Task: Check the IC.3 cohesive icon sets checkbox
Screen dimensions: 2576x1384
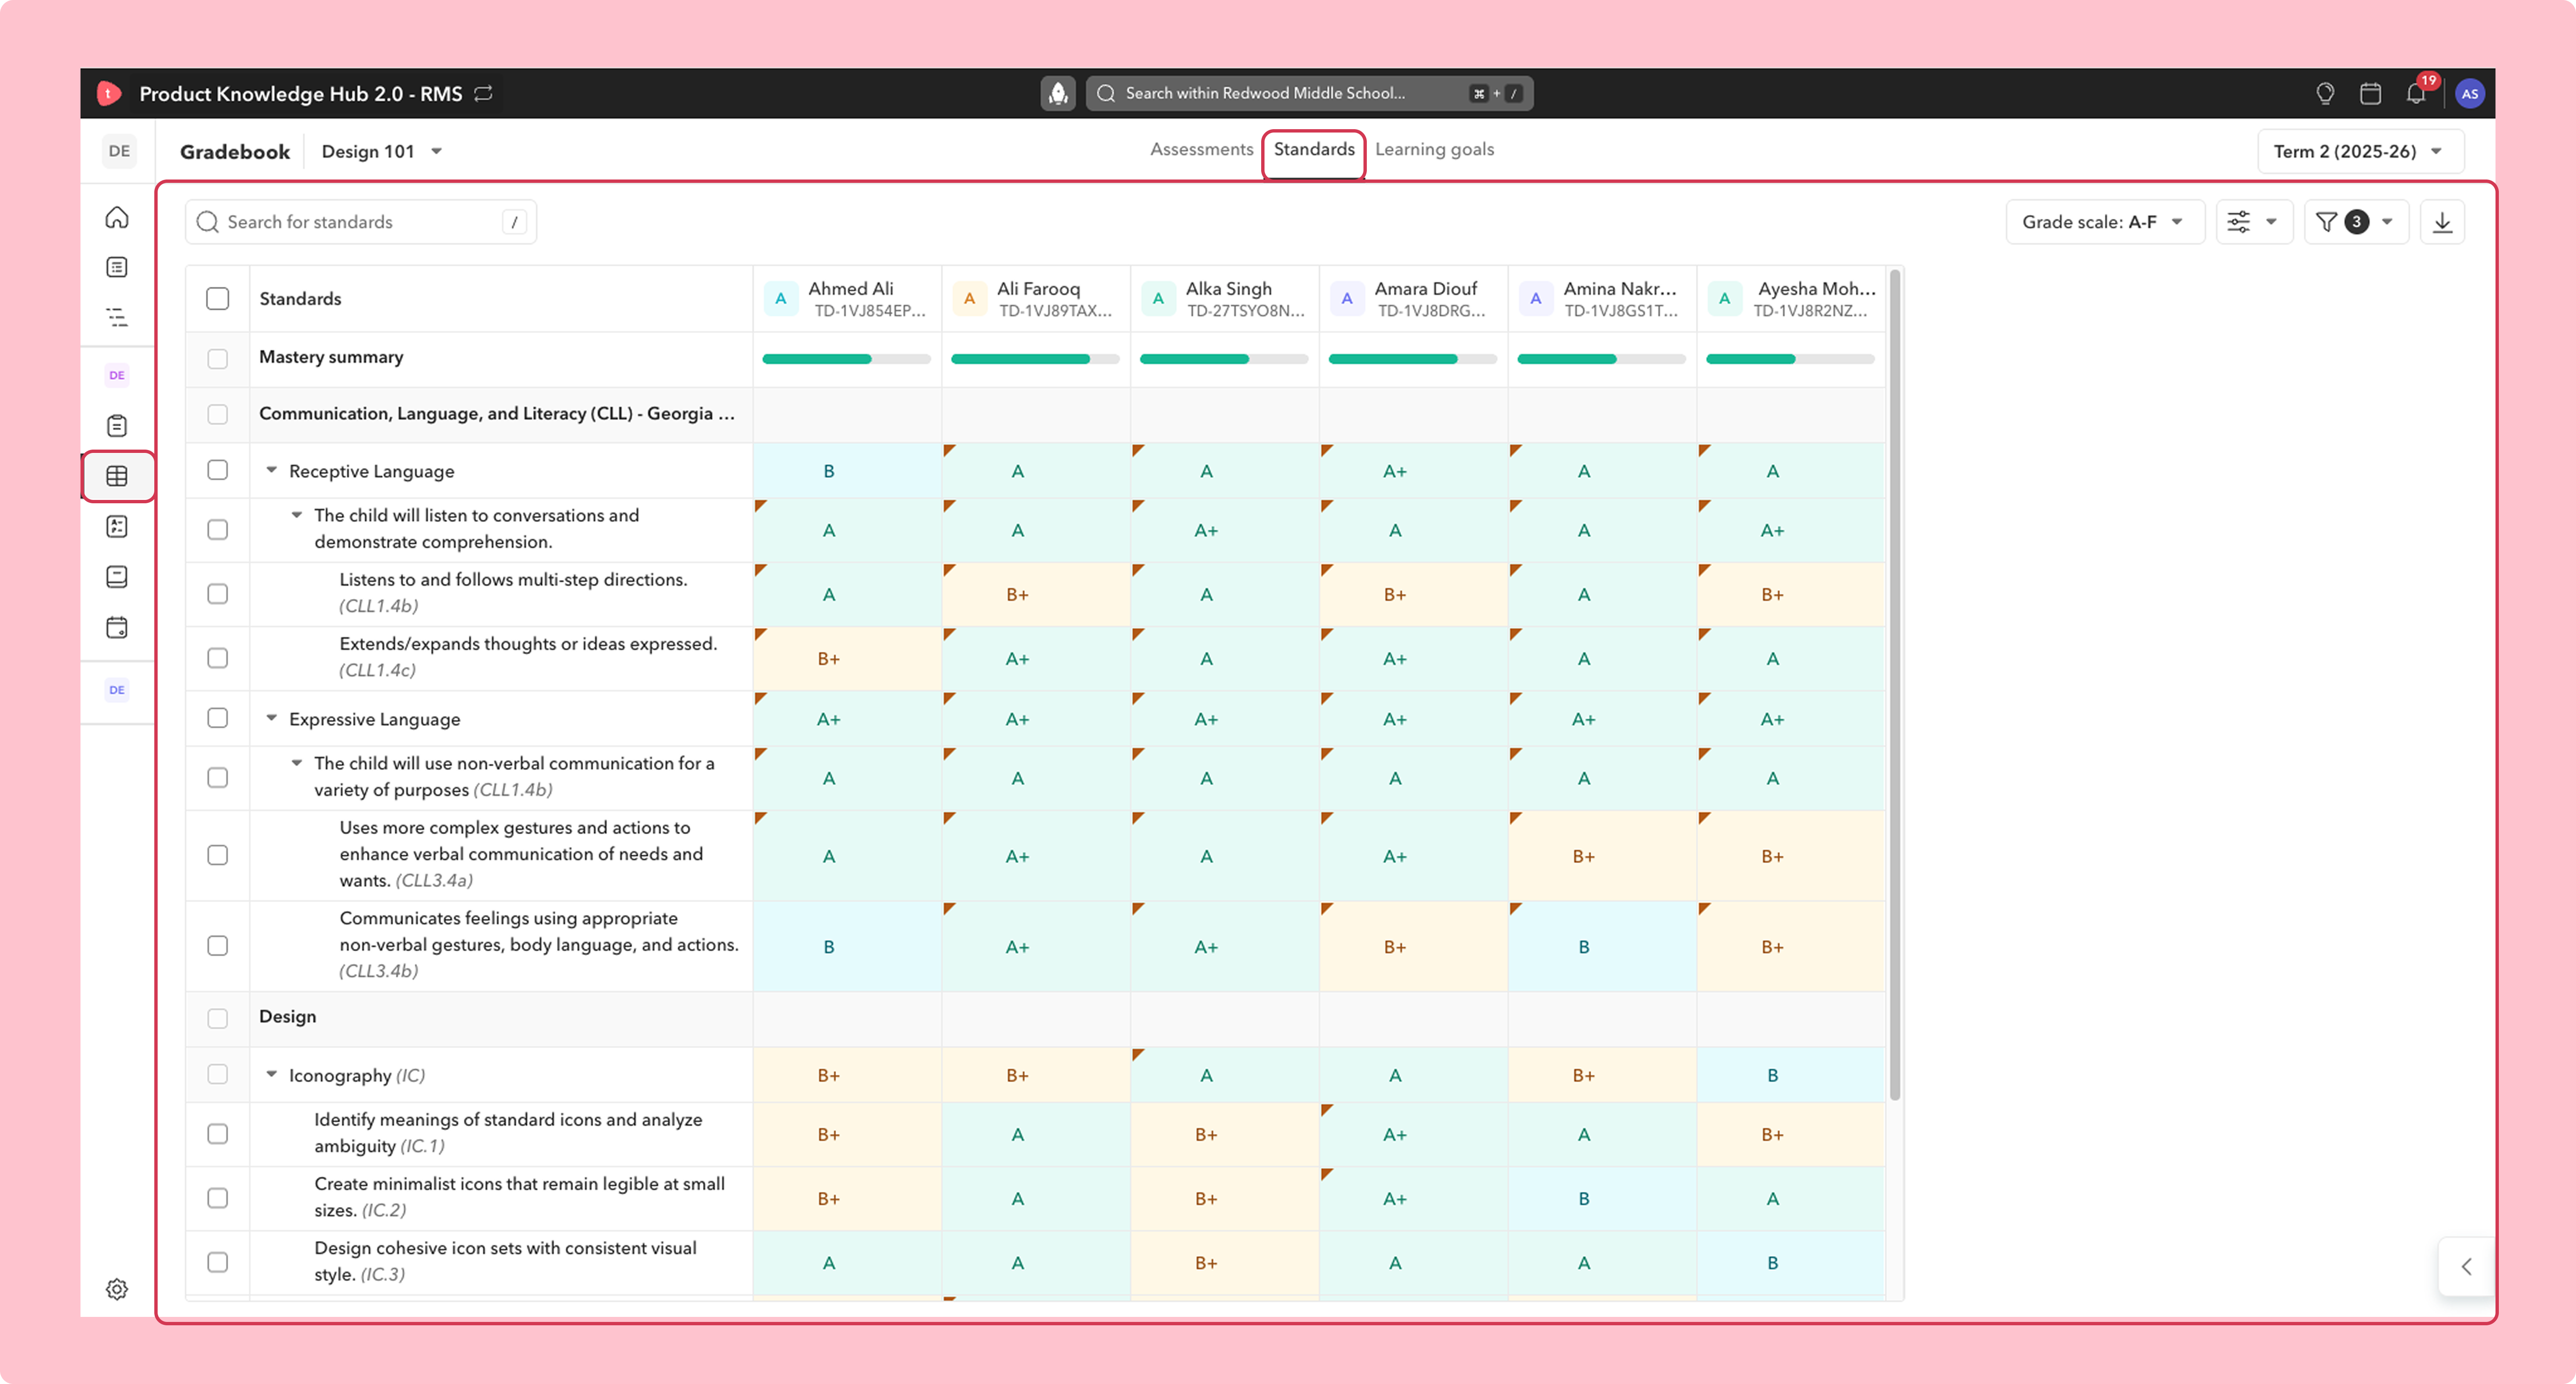Action: pyautogui.click(x=217, y=1262)
